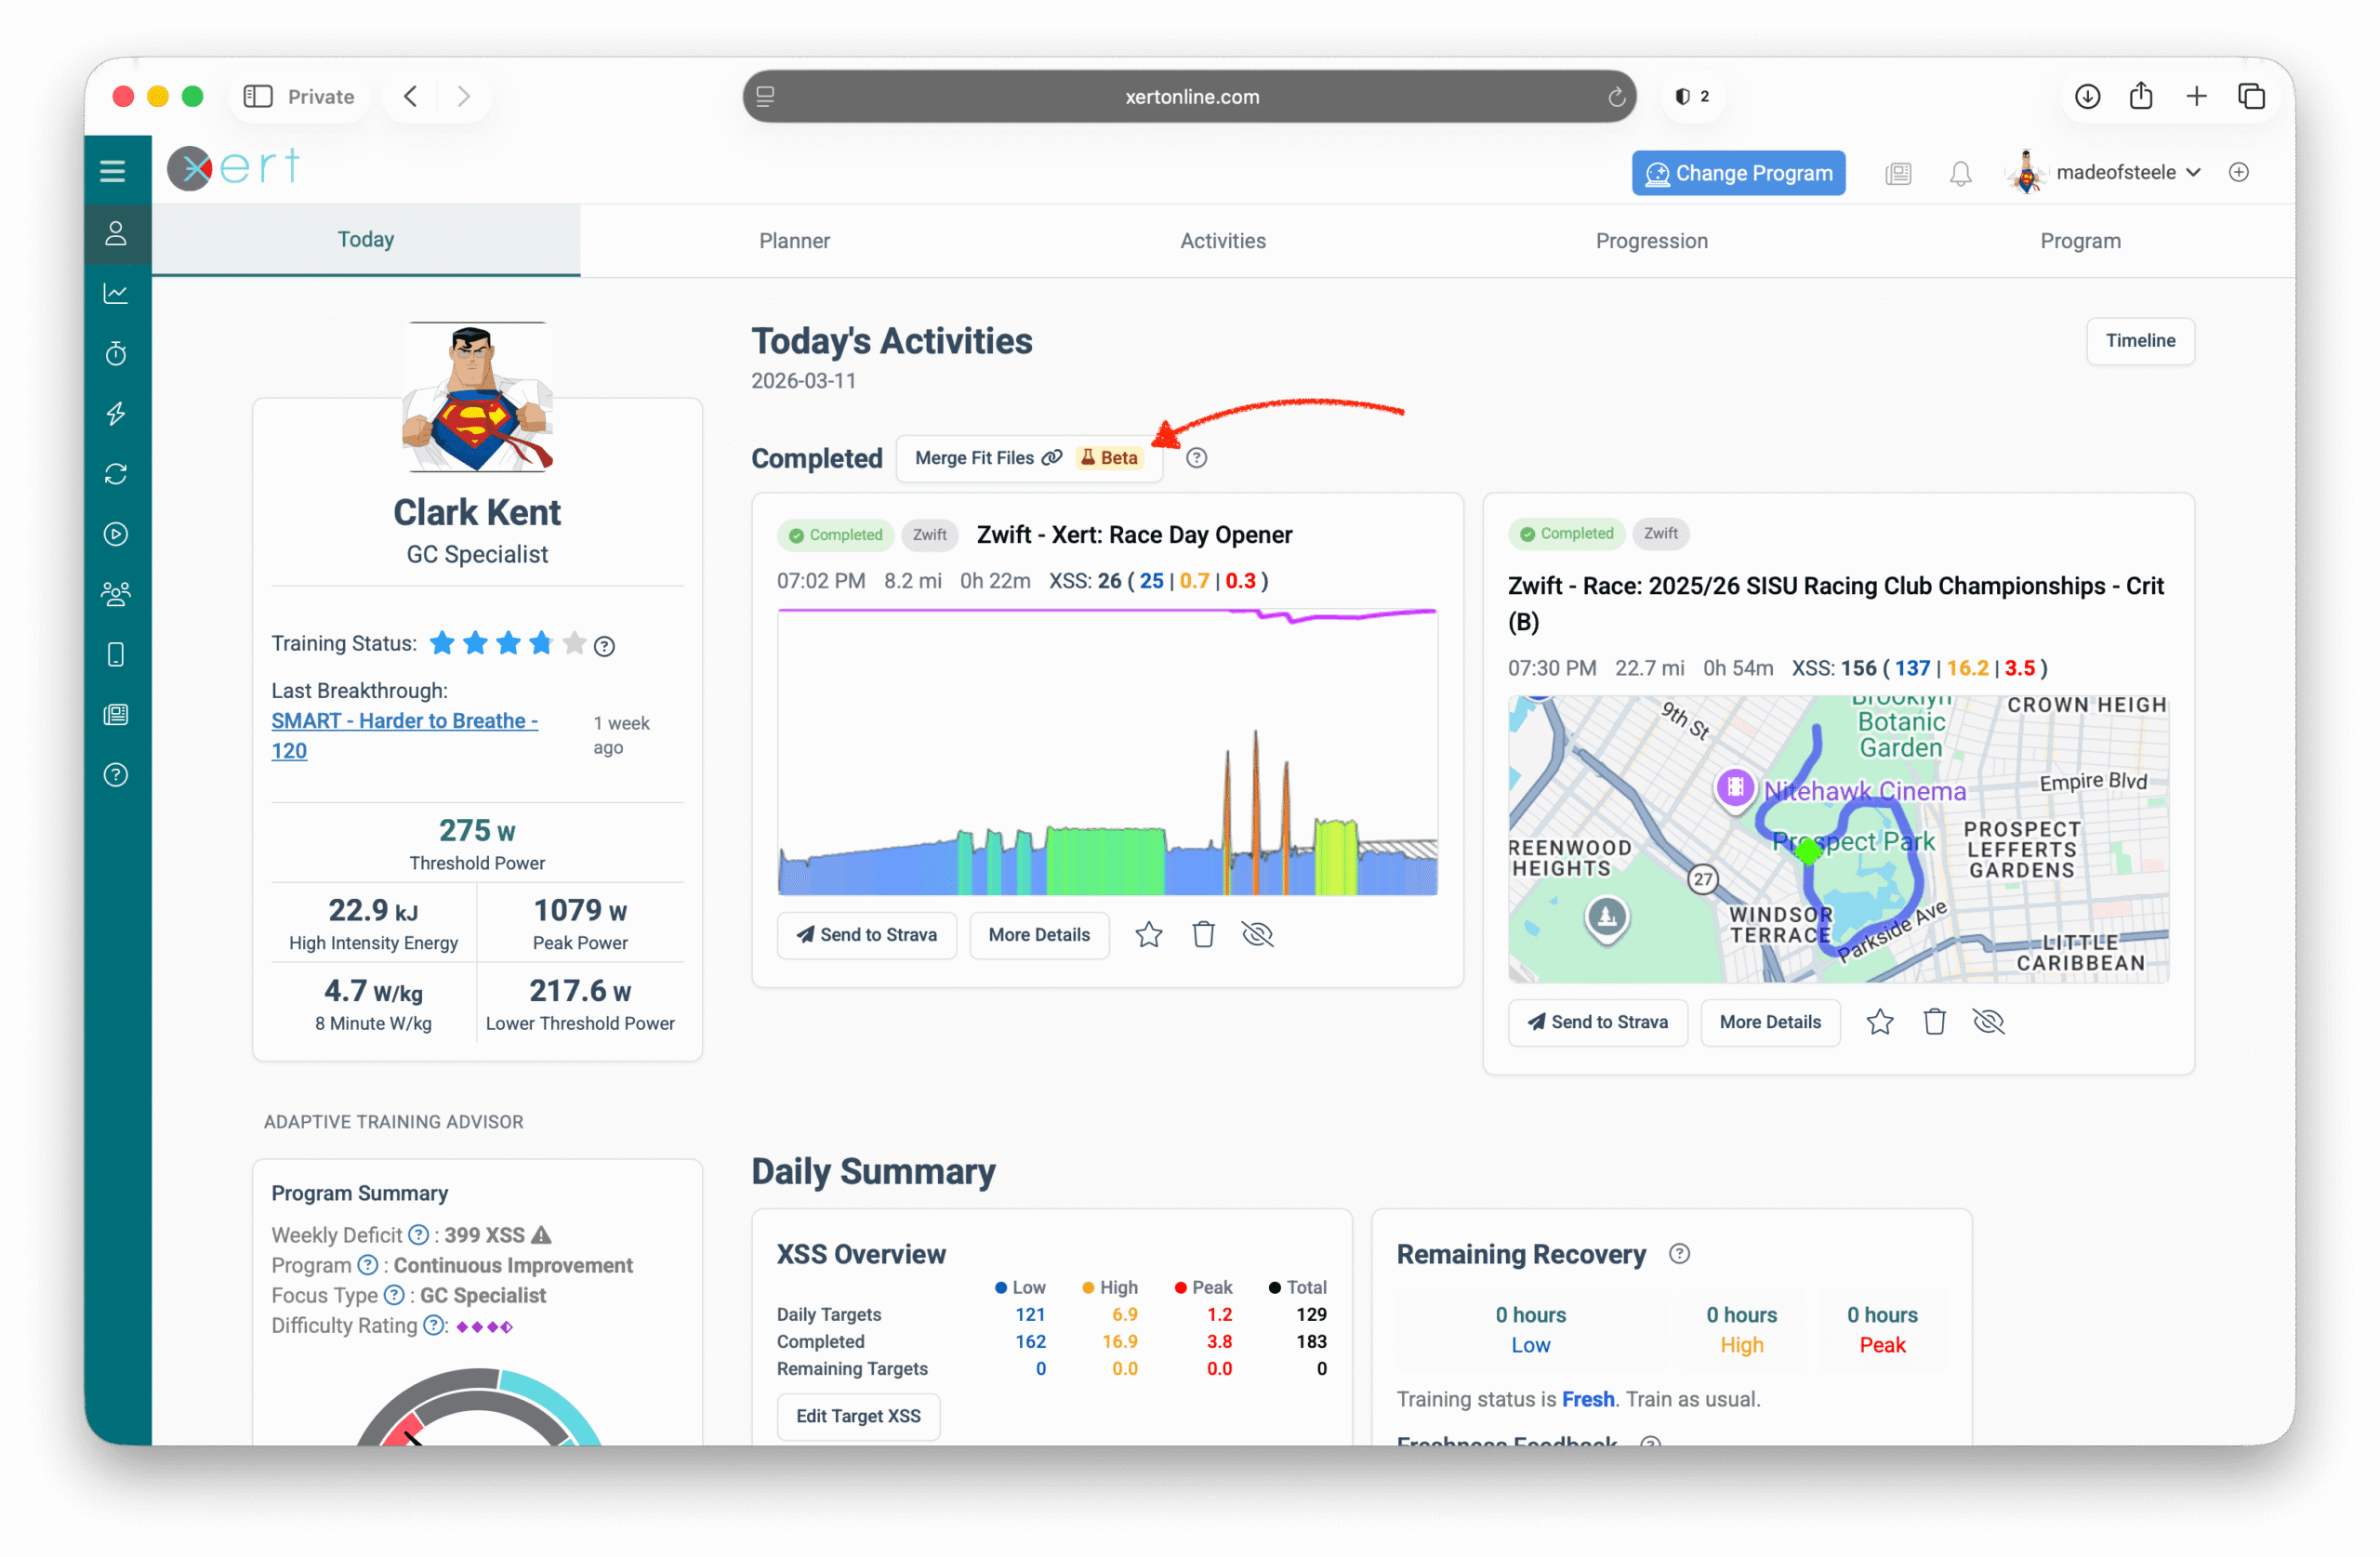Click the Change Program button
Screen dimensions: 2380x1557
1739,173
